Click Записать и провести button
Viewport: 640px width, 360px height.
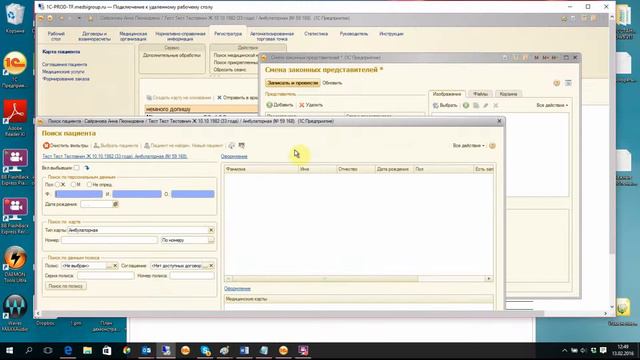click(293, 83)
